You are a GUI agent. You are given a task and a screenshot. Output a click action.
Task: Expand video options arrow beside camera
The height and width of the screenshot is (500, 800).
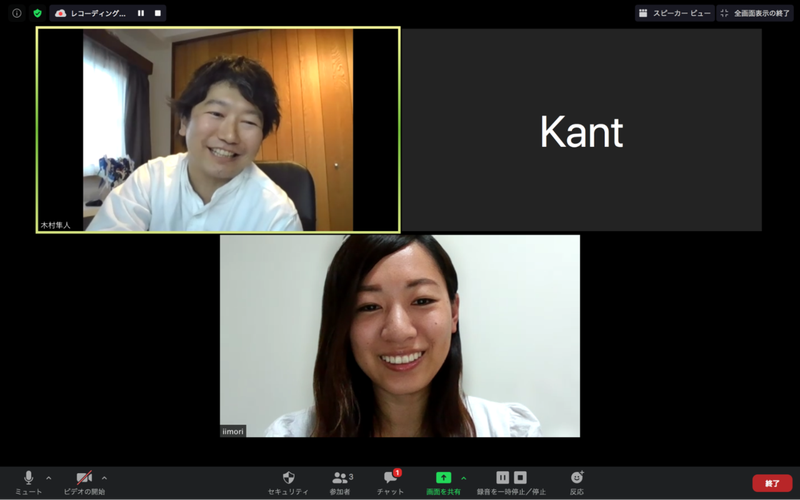pos(104,478)
